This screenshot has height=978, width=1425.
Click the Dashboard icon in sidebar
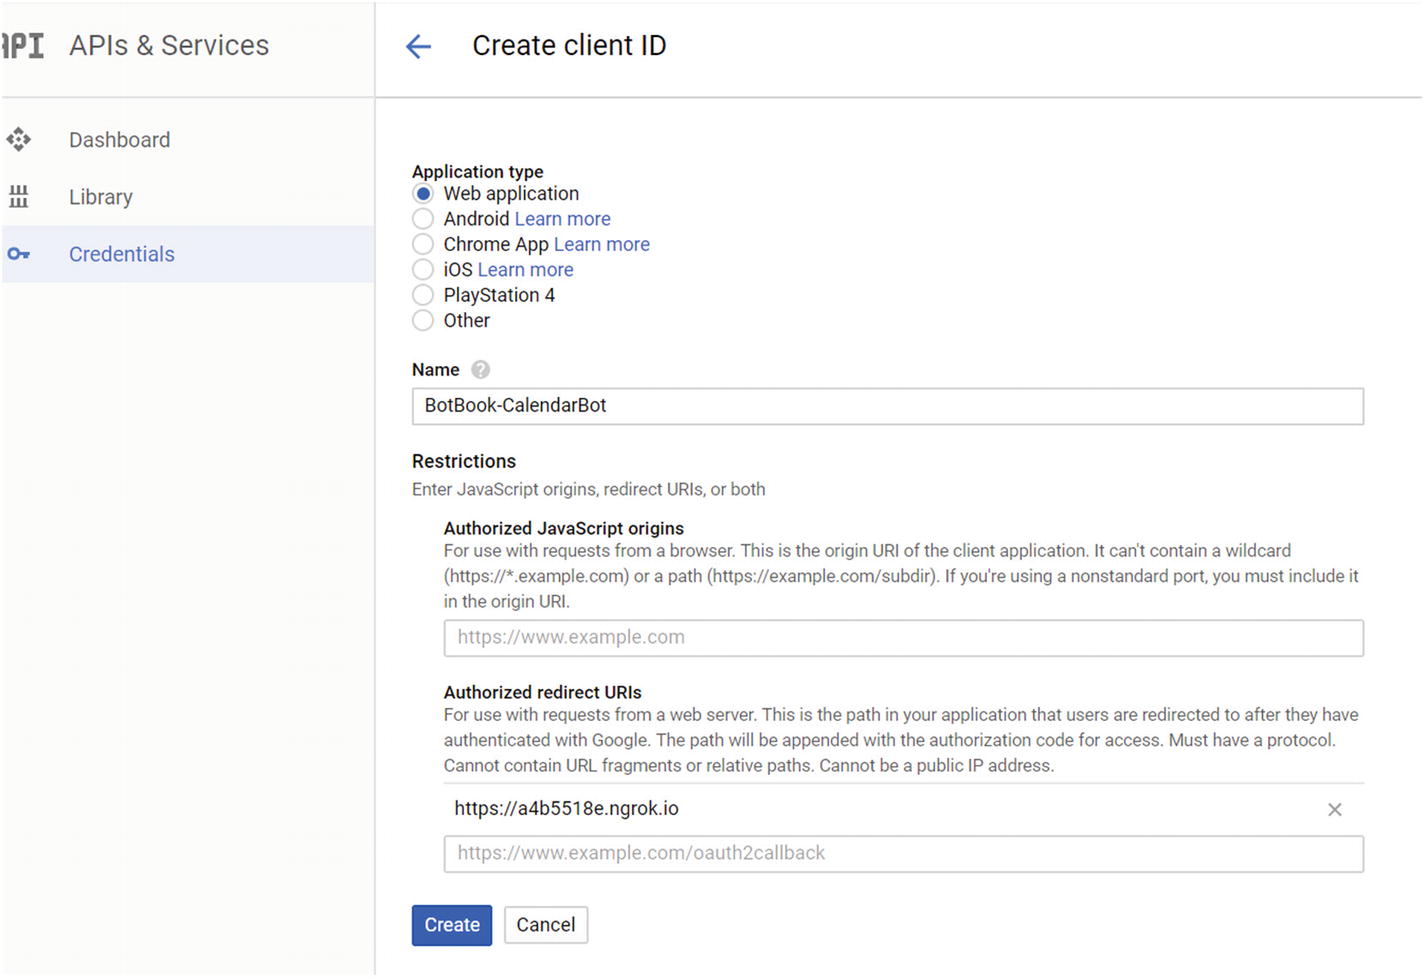click(19, 140)
